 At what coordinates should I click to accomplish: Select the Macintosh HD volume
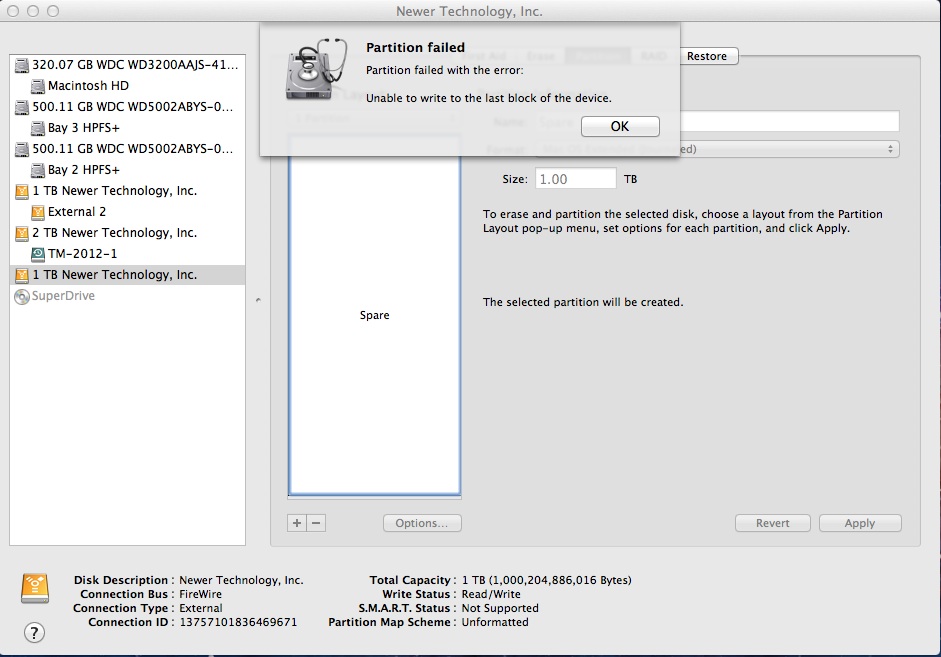(x=127, y=86)
